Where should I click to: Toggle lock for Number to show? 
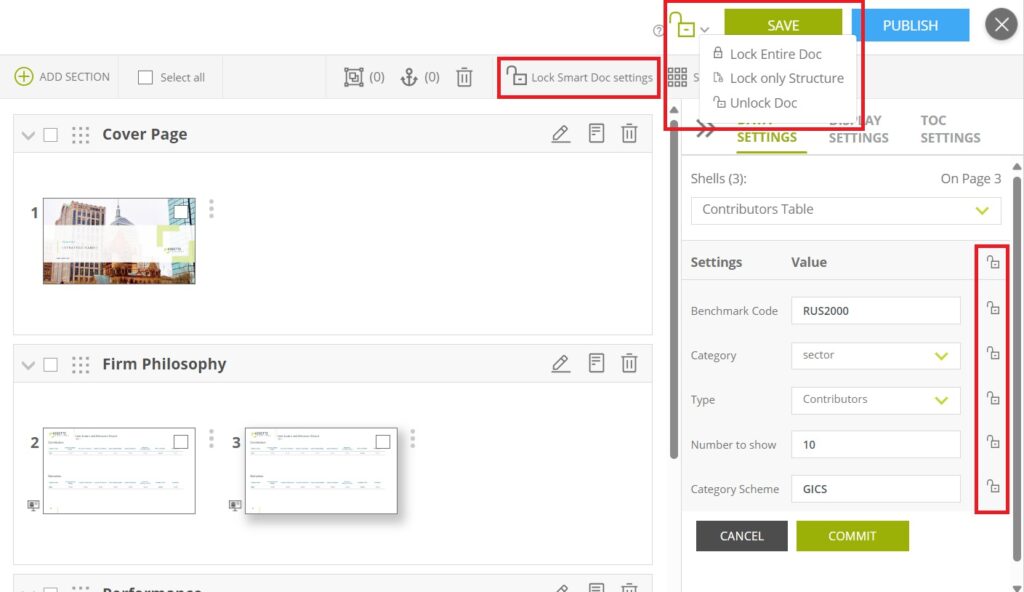(993, 442)
